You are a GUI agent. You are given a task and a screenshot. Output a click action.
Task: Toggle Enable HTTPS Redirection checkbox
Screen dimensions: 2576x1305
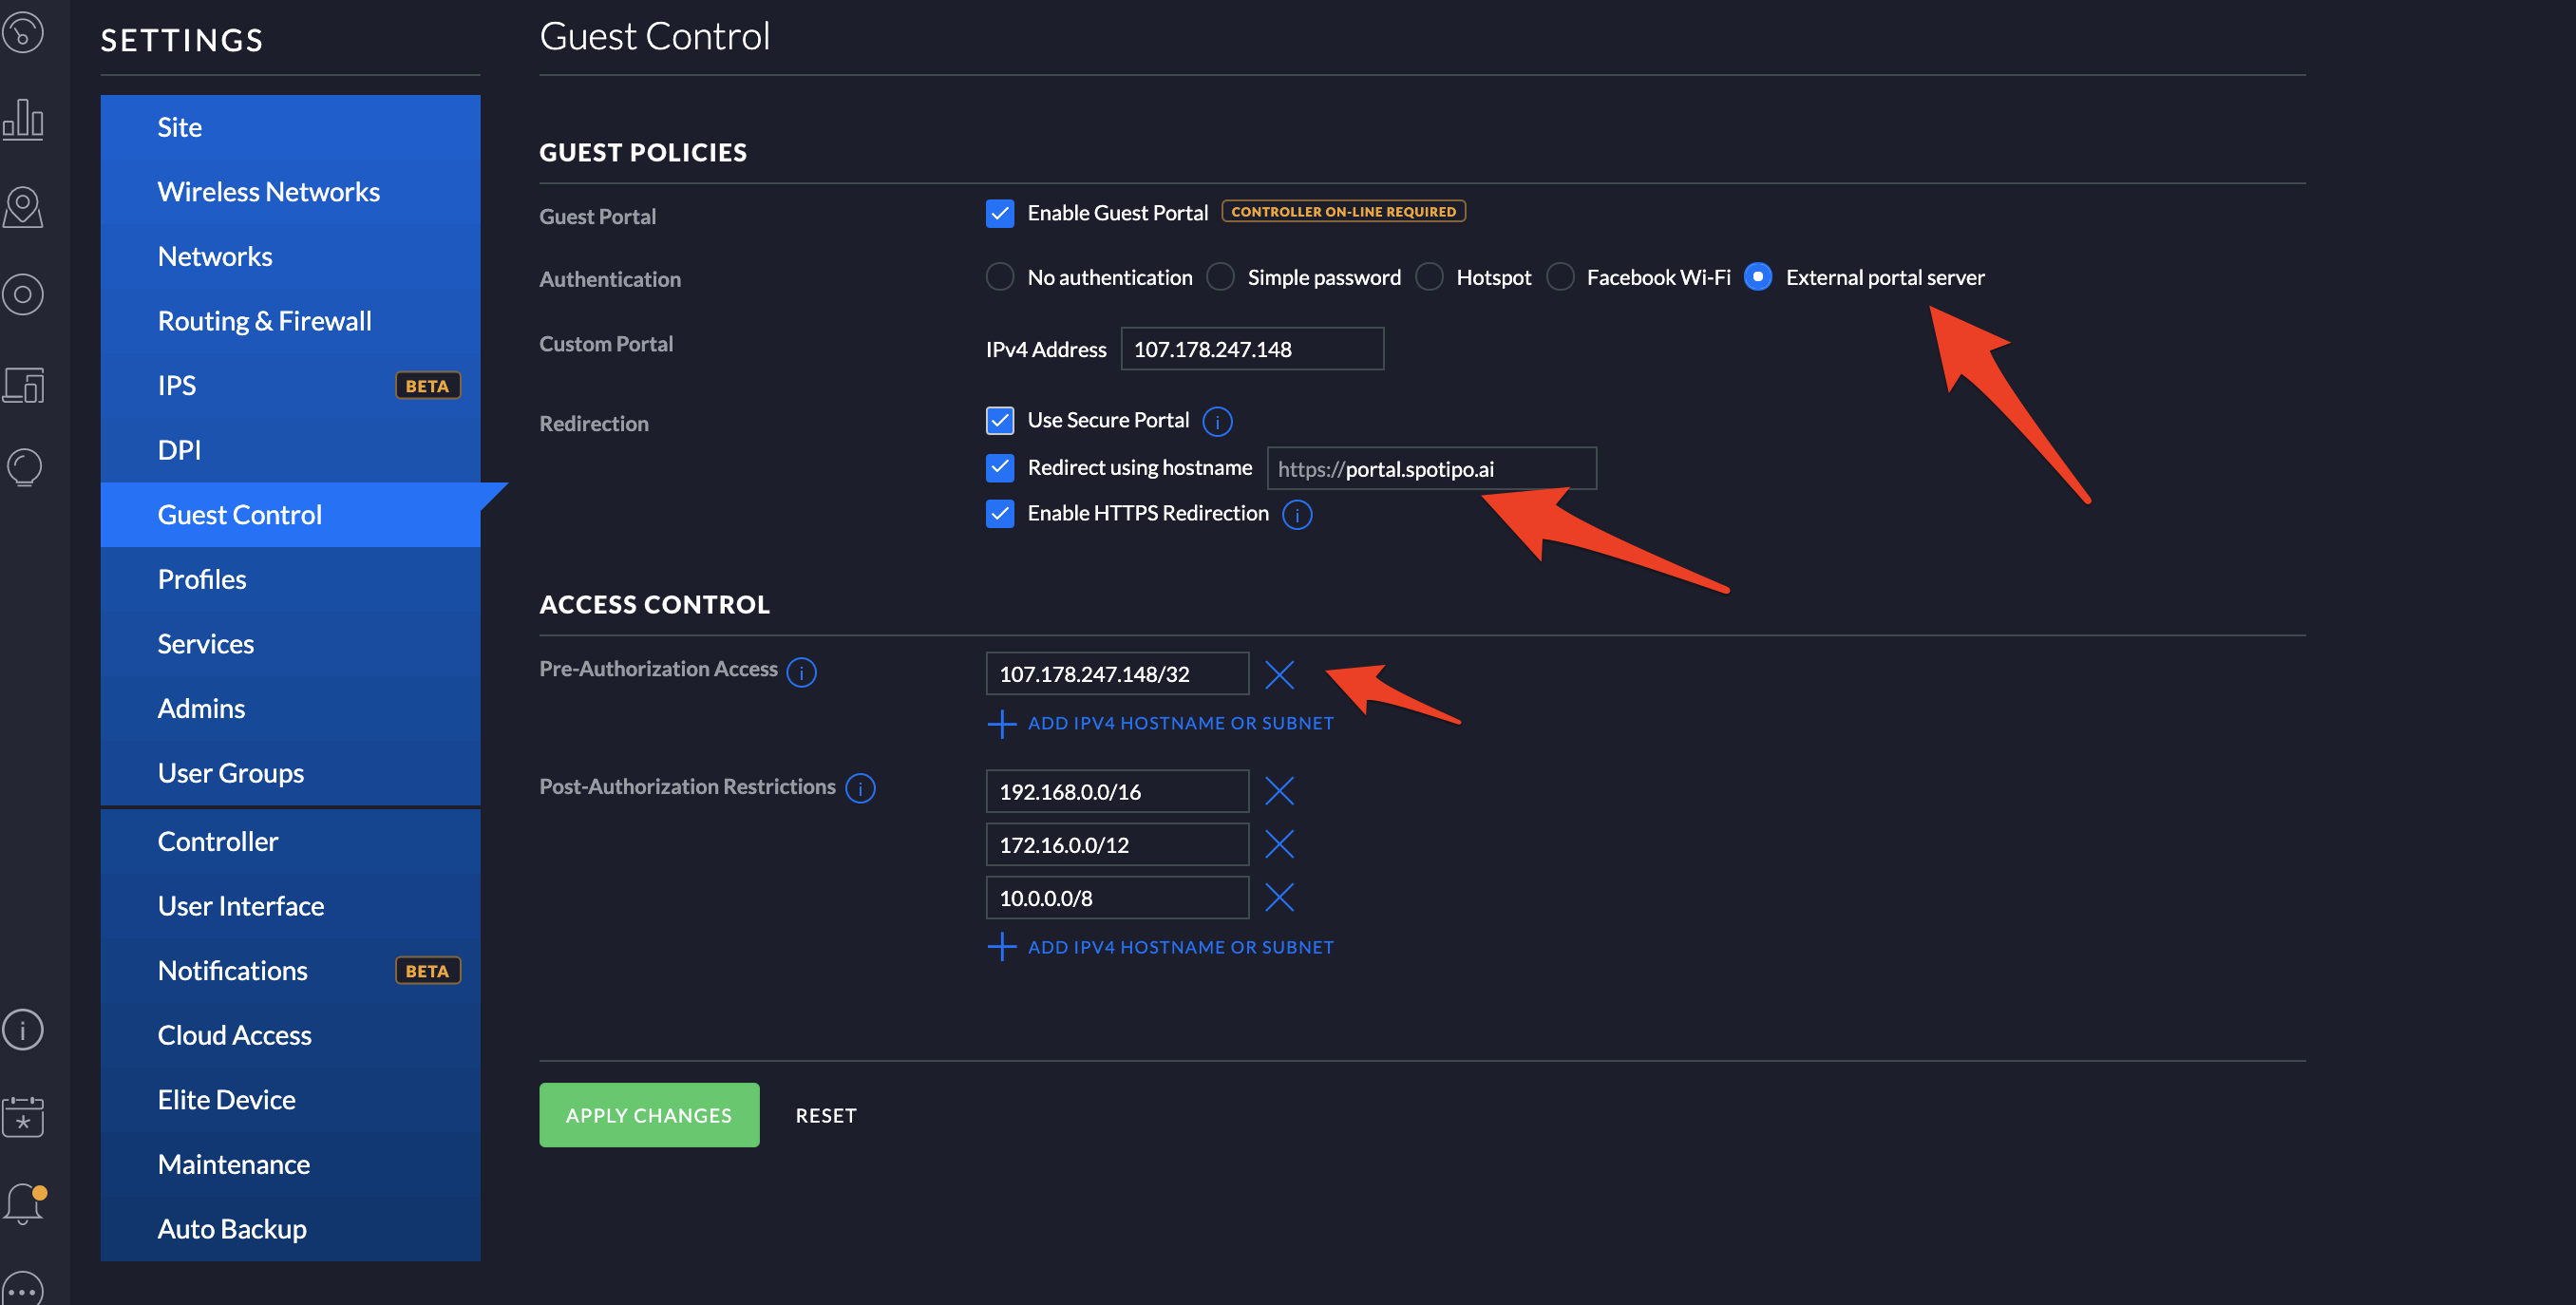click(1000, 513)
